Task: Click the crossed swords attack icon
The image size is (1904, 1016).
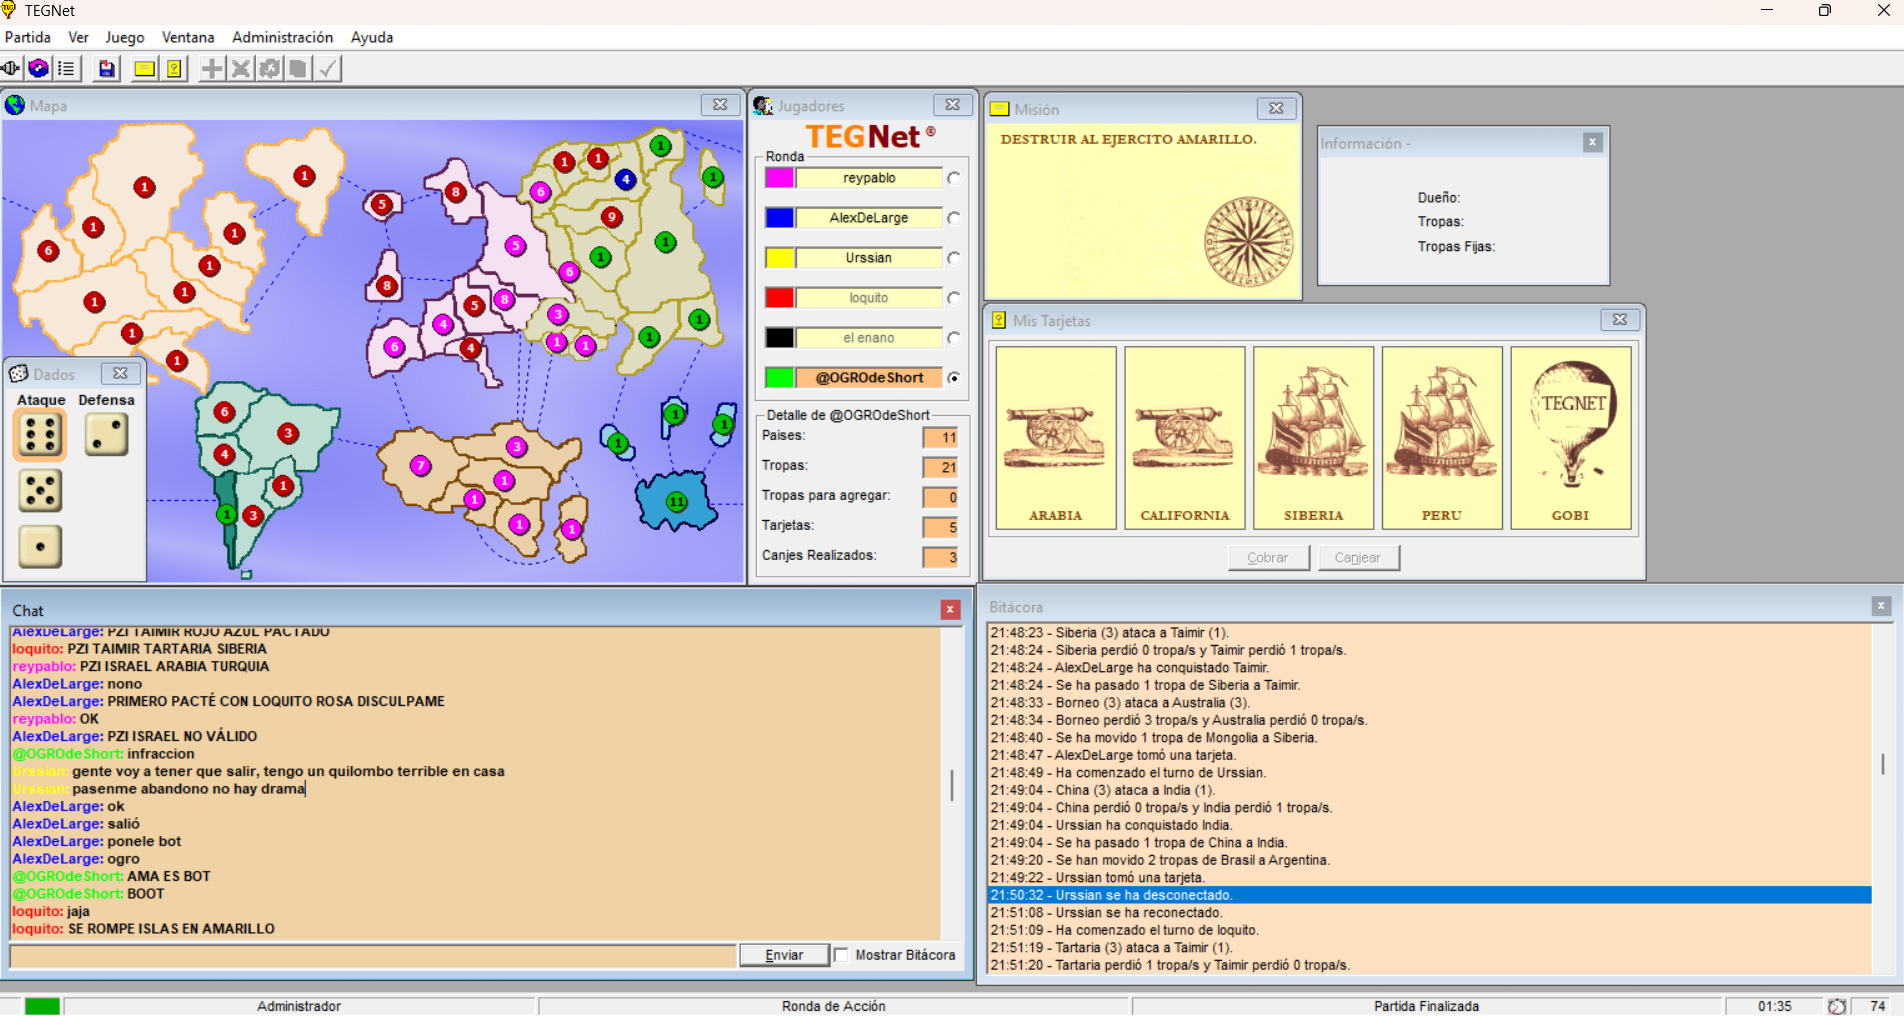Action: pos(240,68)
